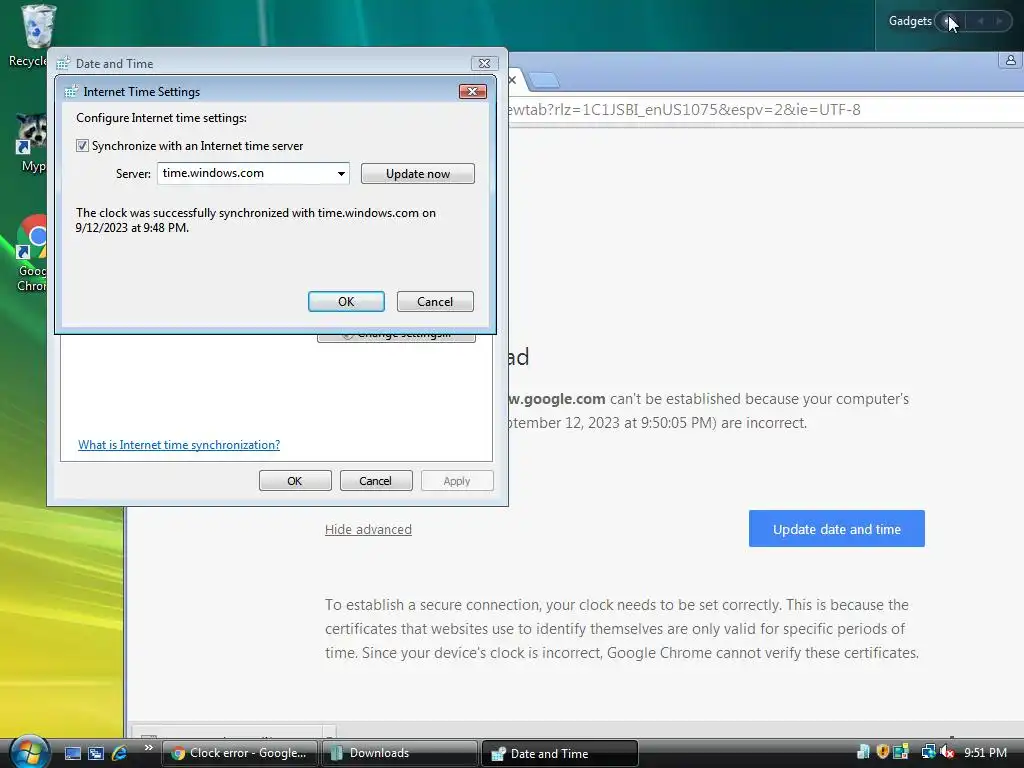Viewport: 1024px width, 768px height.
Task: Click the leftmost system tray icon
Action: (863, 752)
